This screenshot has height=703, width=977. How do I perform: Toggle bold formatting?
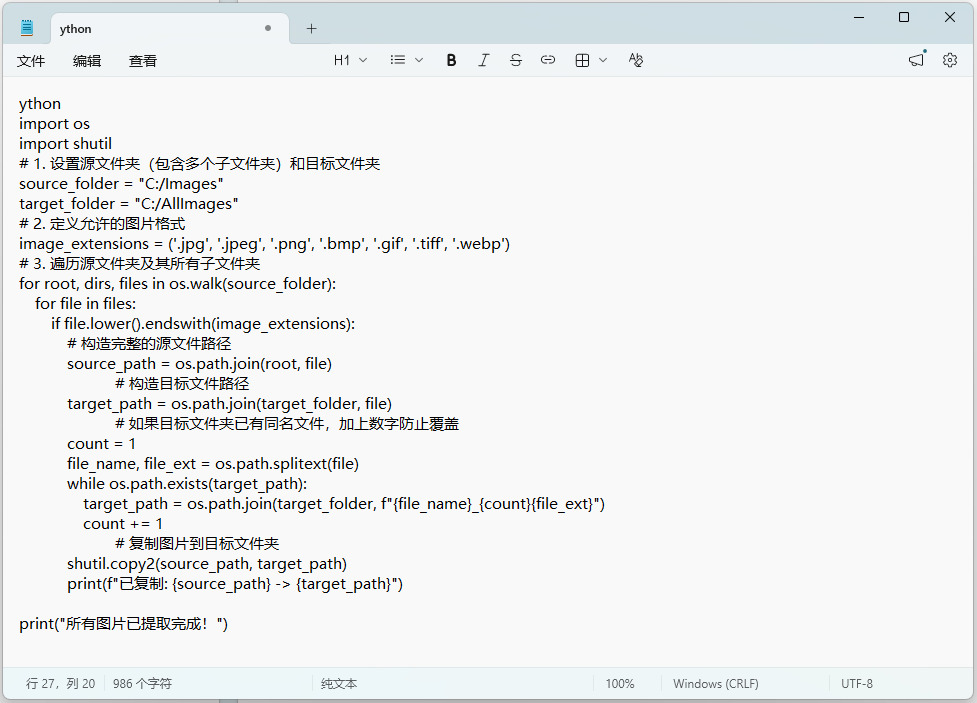(451, 60)
